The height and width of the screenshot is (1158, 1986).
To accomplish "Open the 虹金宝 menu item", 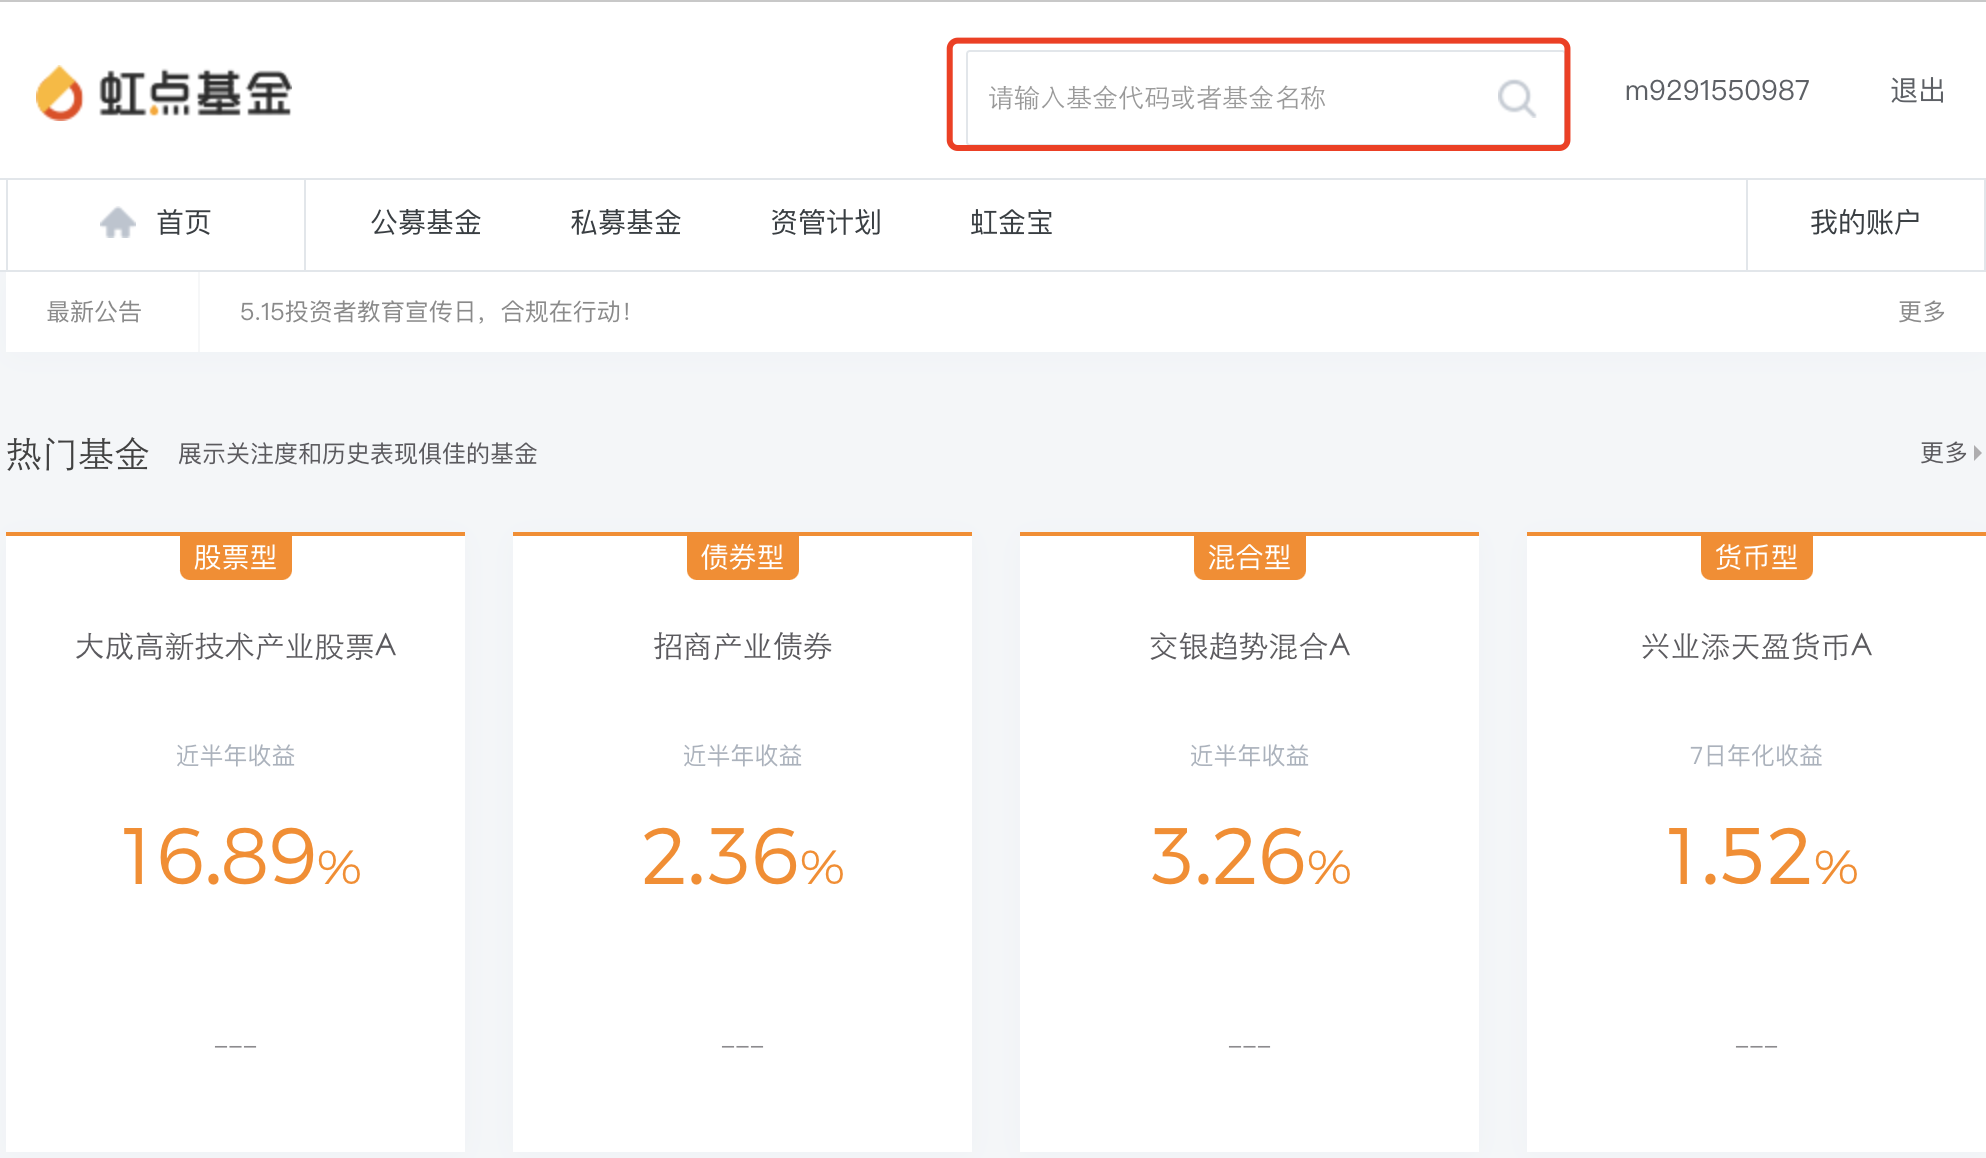I will click(1012, 222).
